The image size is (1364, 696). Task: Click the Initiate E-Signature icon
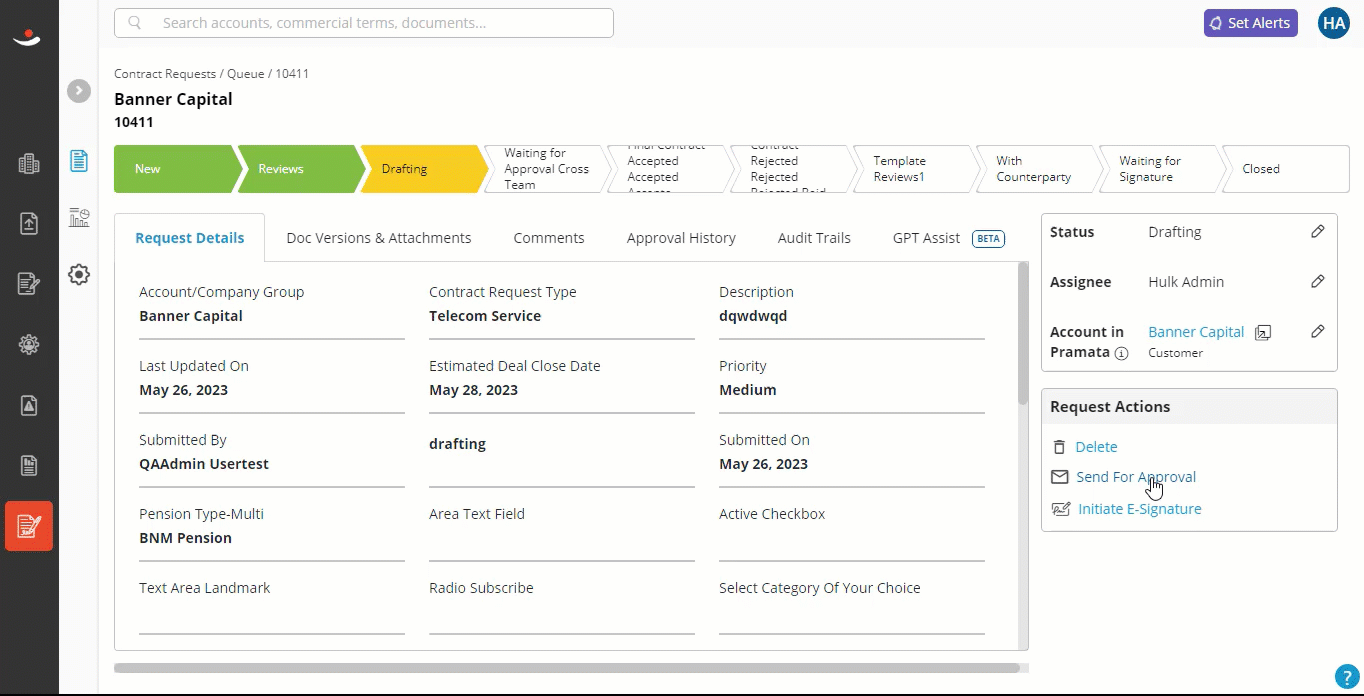point(1061,509)
